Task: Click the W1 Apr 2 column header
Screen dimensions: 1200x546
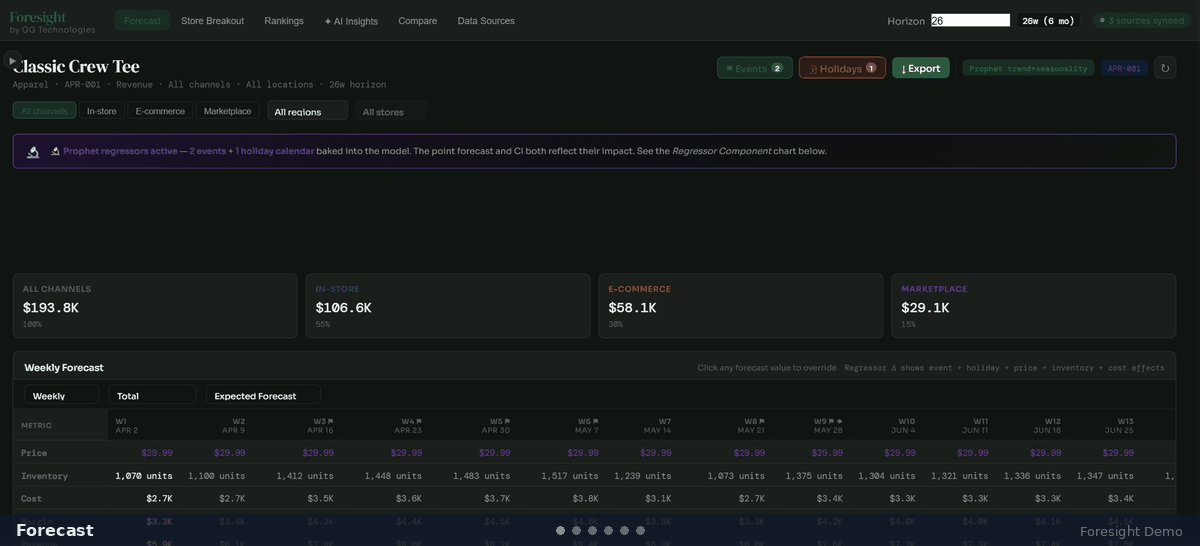Action: 127,425
